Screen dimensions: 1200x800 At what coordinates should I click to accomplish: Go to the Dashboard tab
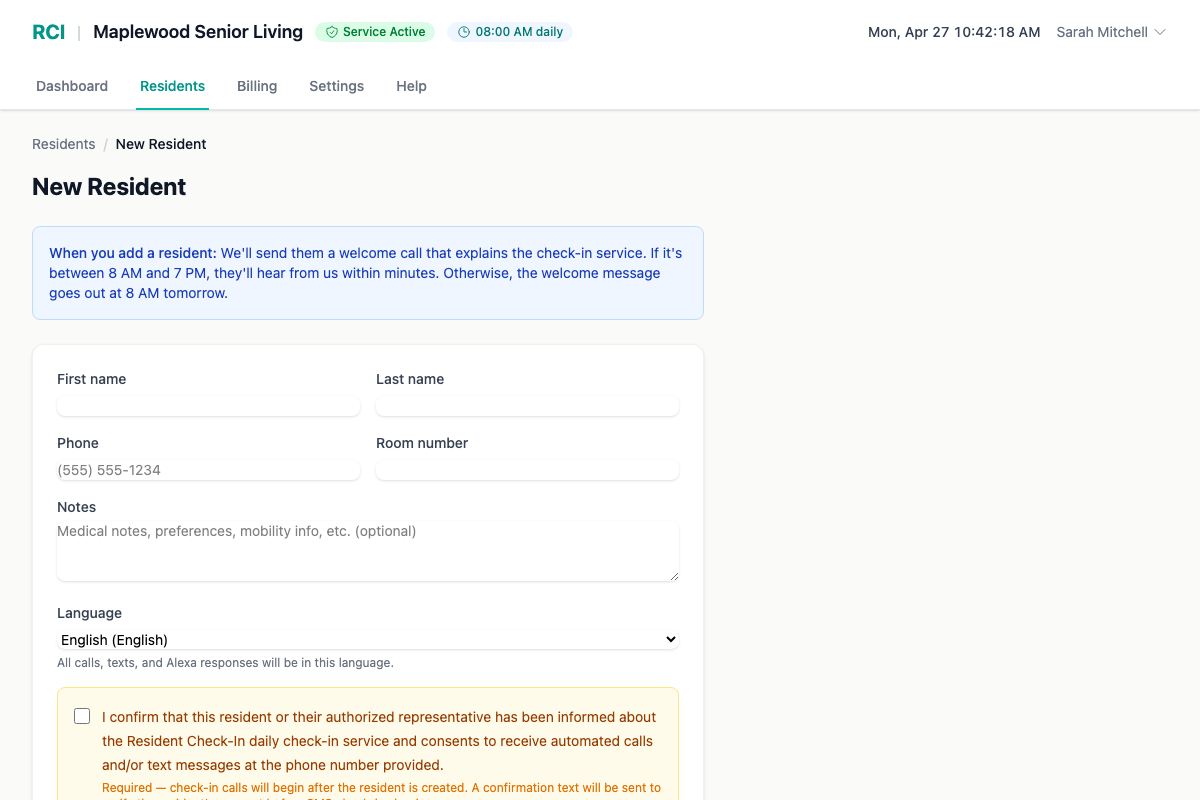coord(72,86)
